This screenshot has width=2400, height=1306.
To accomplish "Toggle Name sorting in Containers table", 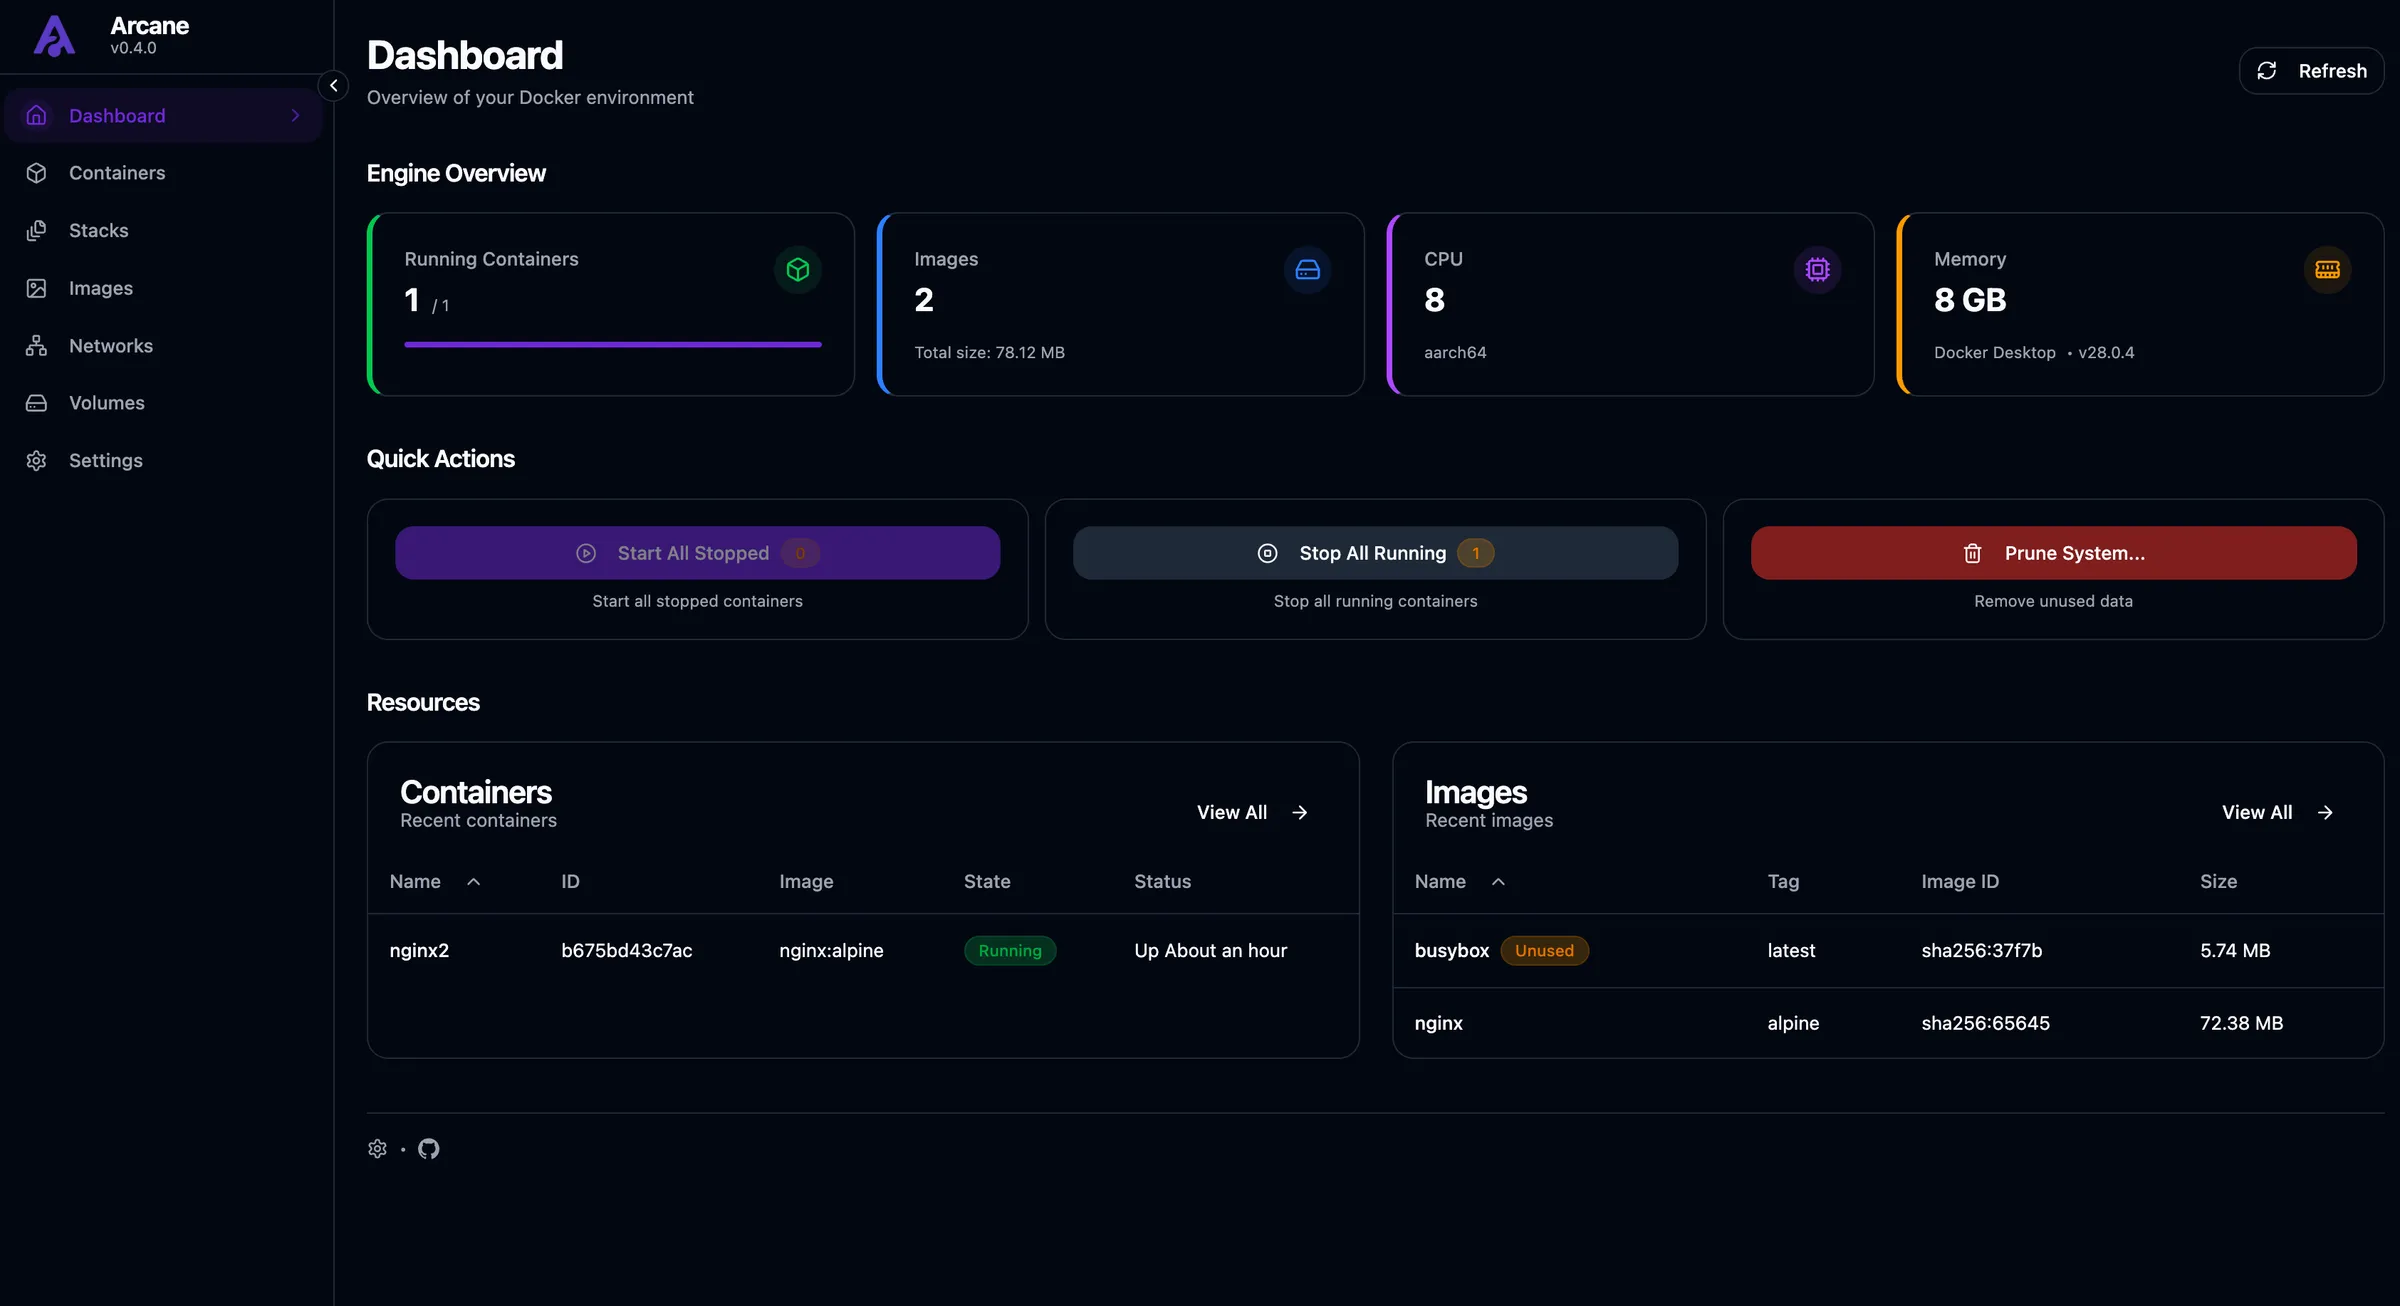I will pyautogui.click(x=473, y=882).
